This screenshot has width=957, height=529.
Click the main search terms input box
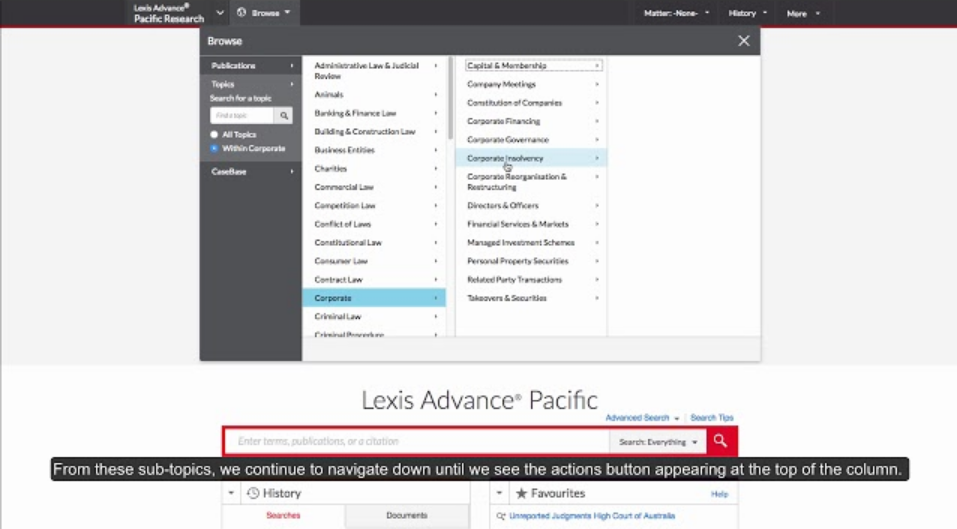417,441
